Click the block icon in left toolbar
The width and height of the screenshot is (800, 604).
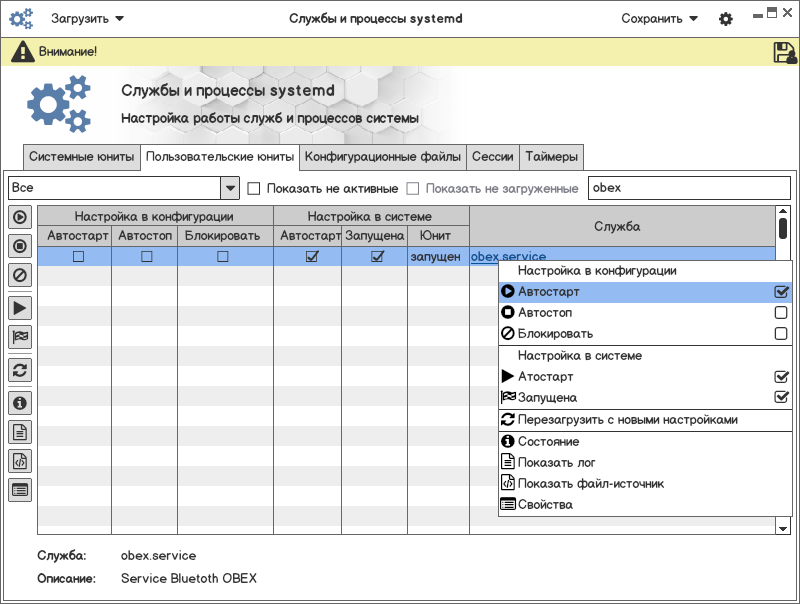[20, 273]
